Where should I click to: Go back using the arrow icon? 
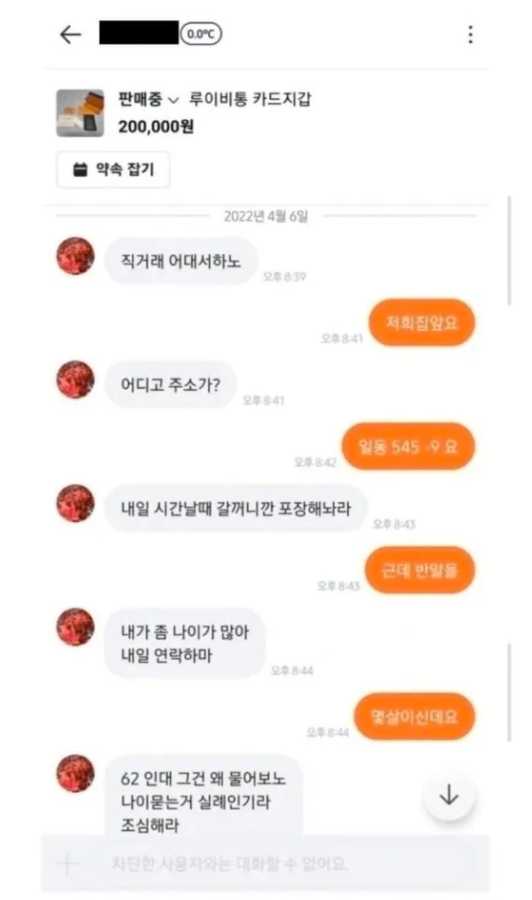71,35
